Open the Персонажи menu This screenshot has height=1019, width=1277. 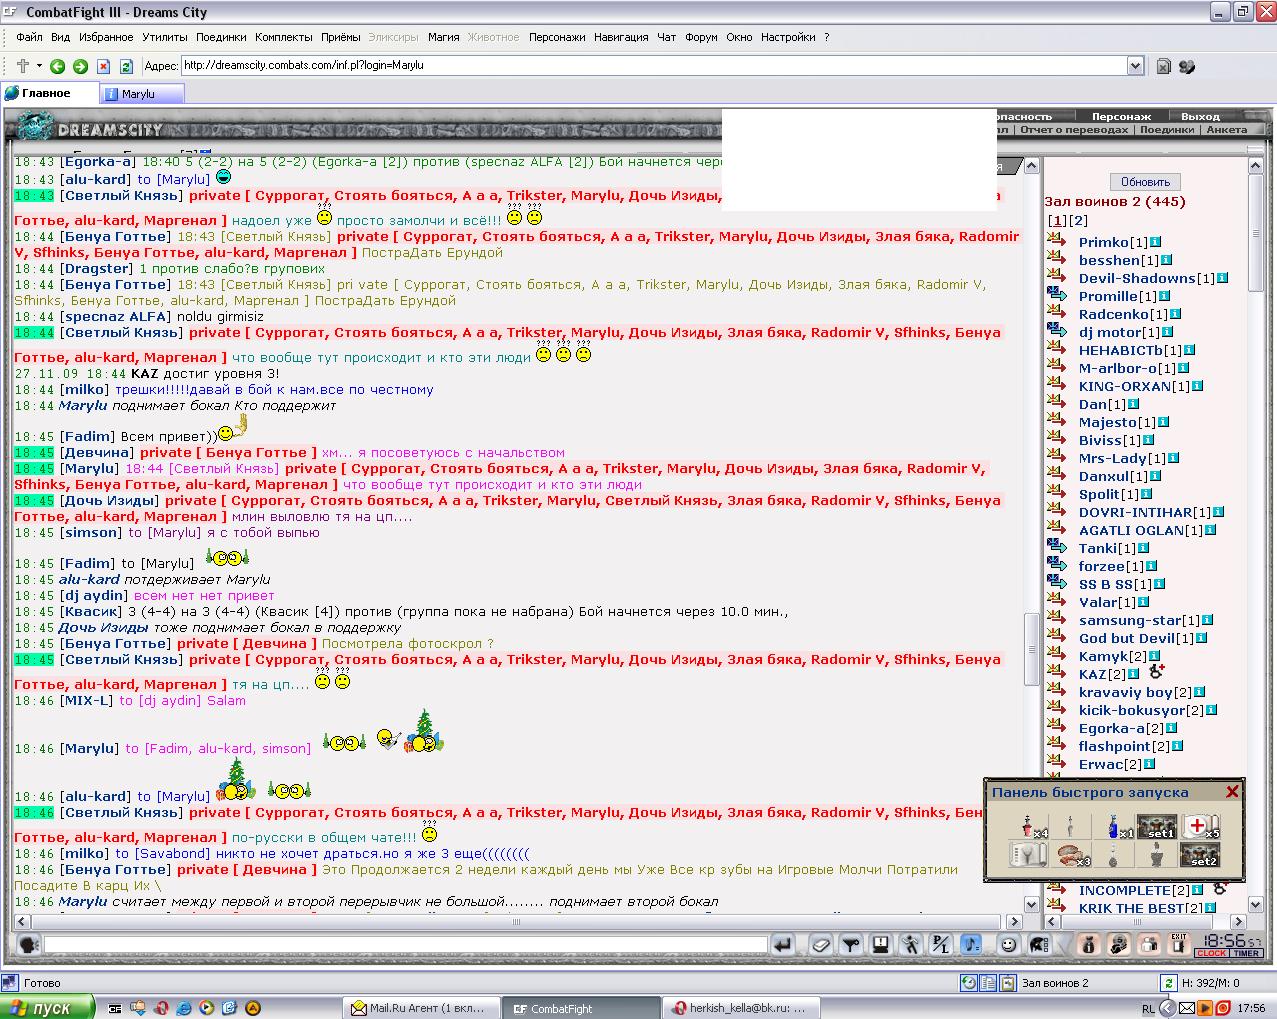[557, 37]
